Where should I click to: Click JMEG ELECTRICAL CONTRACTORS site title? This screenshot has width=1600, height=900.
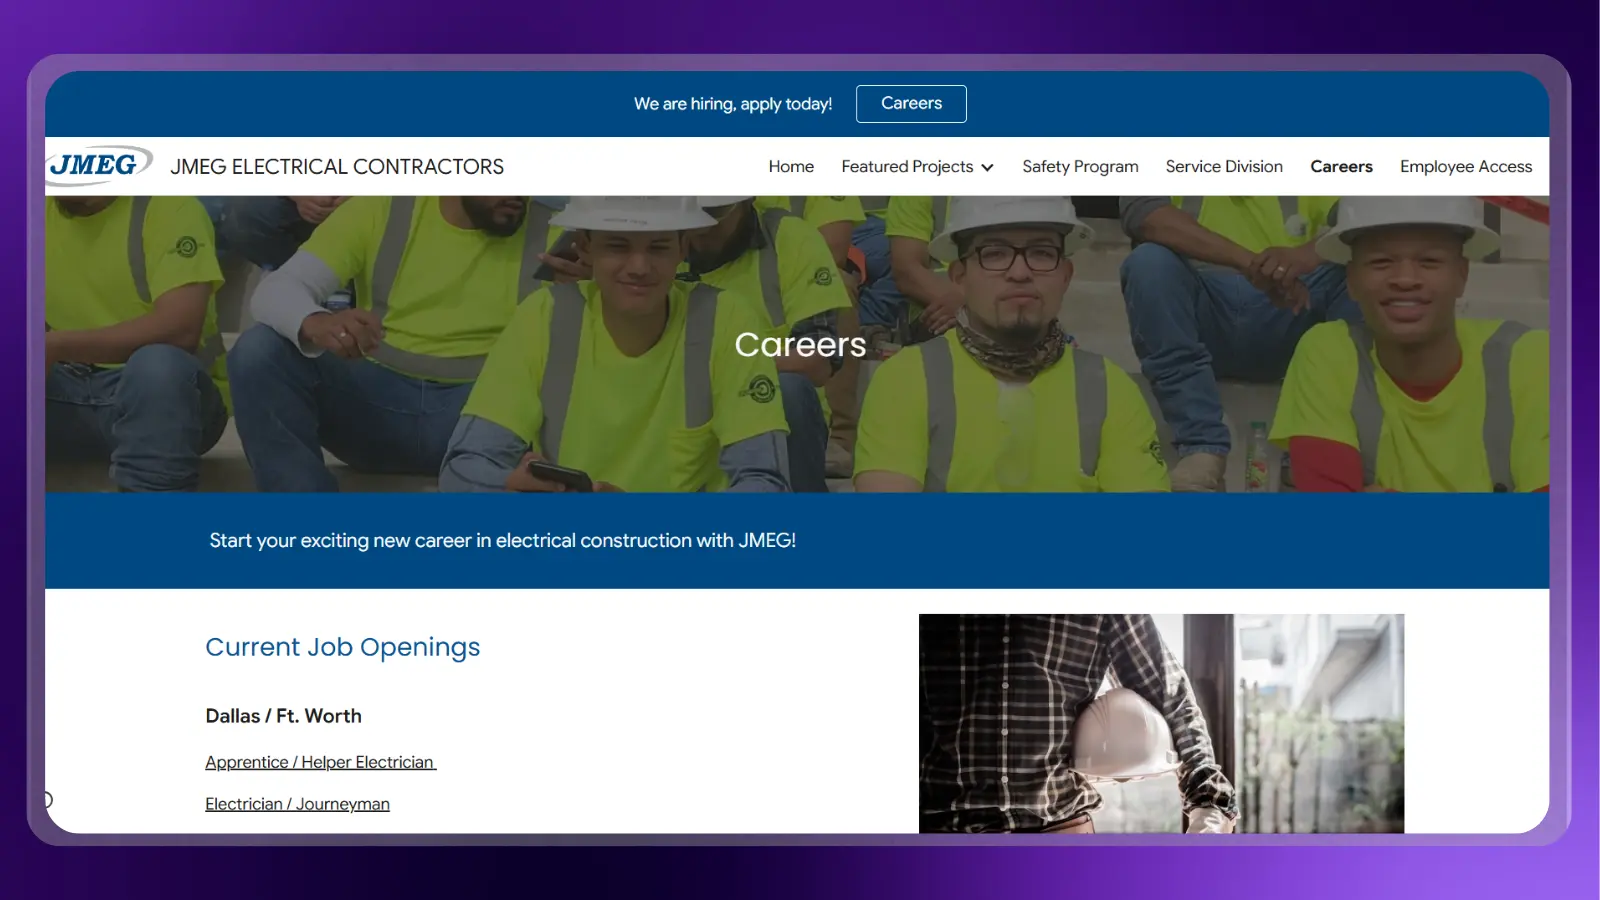337,167
